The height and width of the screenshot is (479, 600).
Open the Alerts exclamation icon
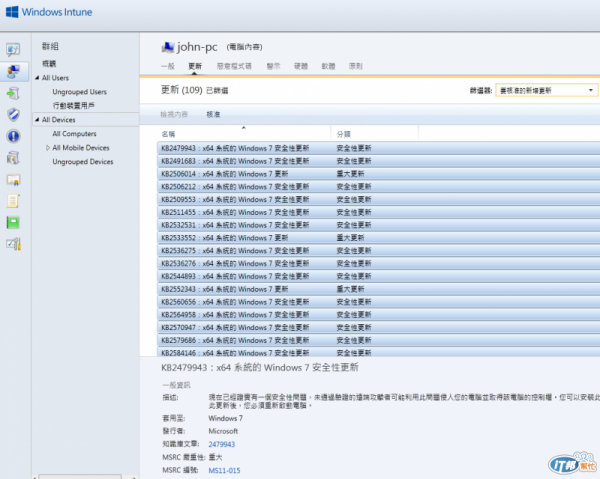click(13, 136)
